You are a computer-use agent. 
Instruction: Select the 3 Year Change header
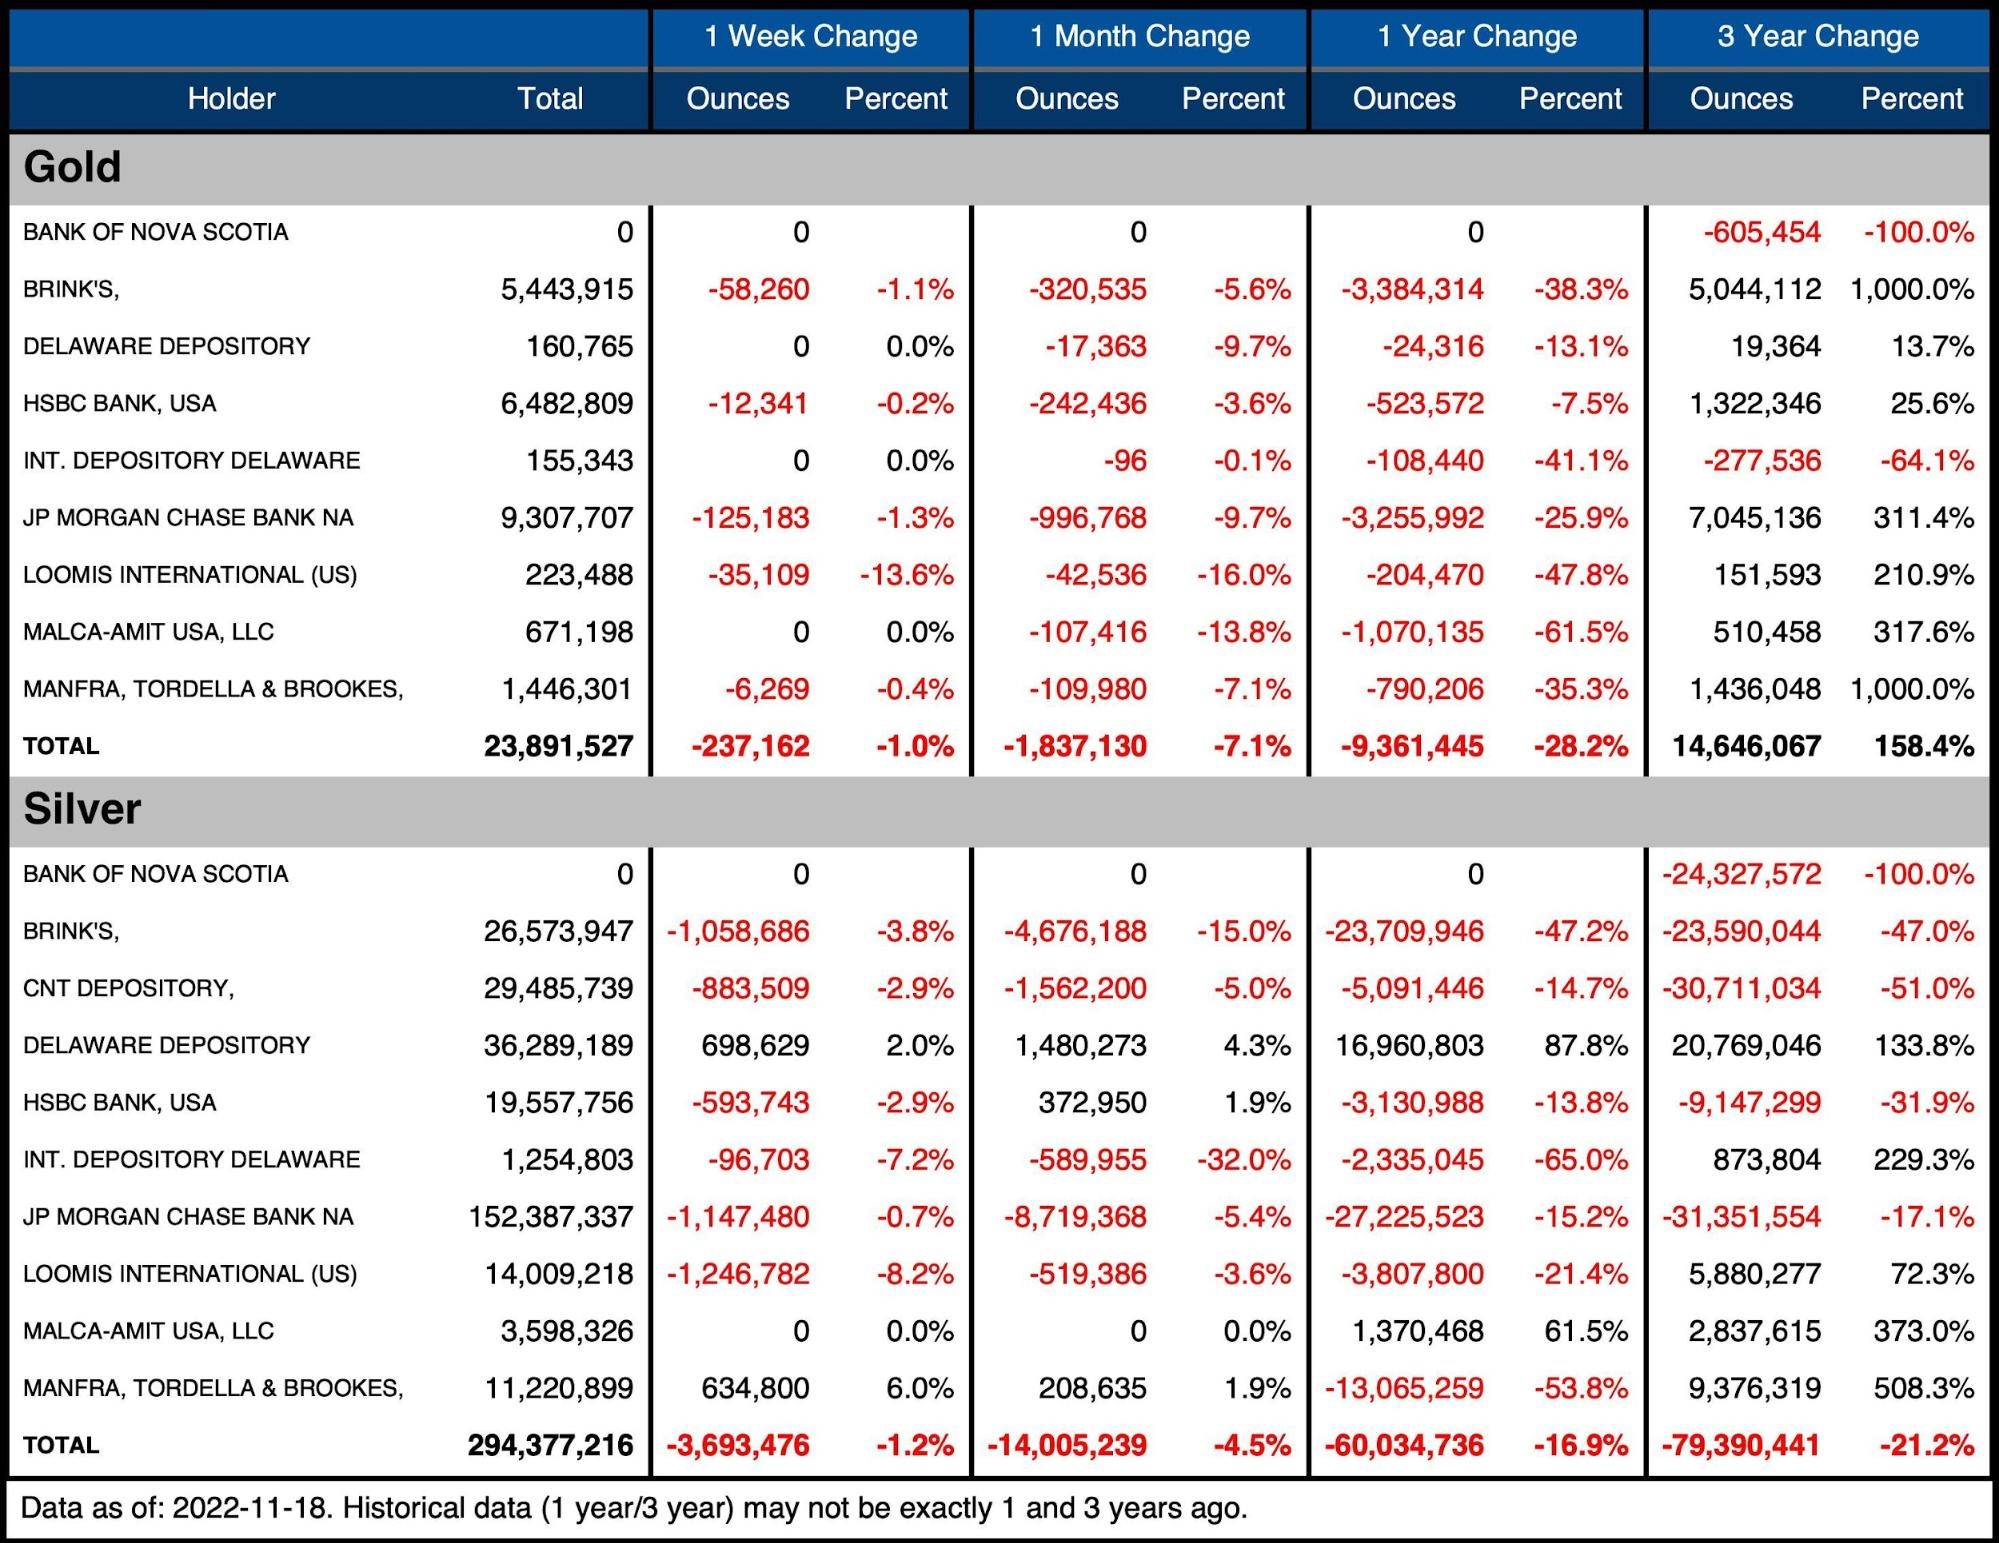1817,37
